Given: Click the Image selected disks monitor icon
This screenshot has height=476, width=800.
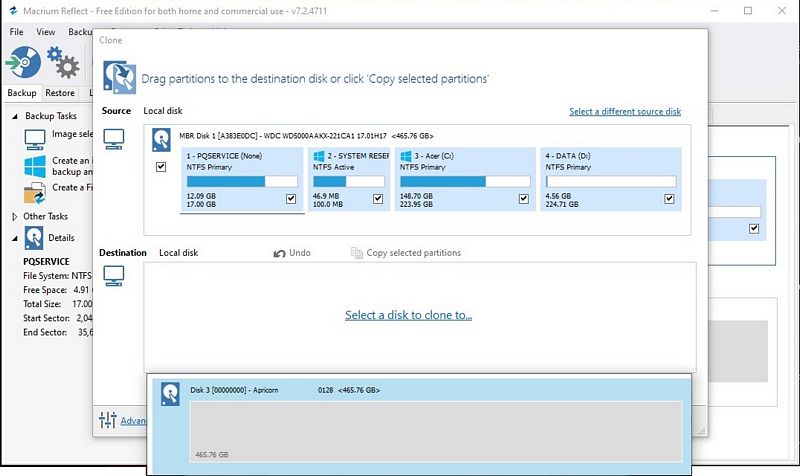Looking at the screenshot, I should pyautogui.click(x=35, y=139).
